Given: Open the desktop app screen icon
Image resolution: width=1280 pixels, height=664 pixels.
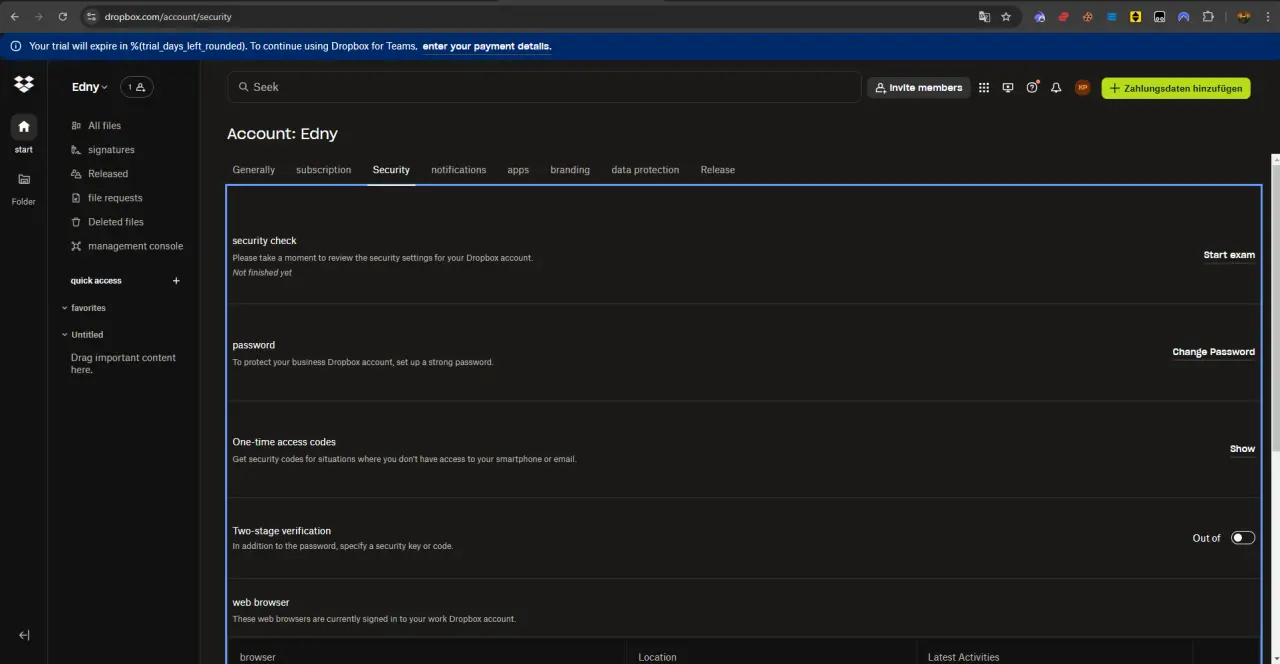Looking at the screenshot, I should 1008,88.
